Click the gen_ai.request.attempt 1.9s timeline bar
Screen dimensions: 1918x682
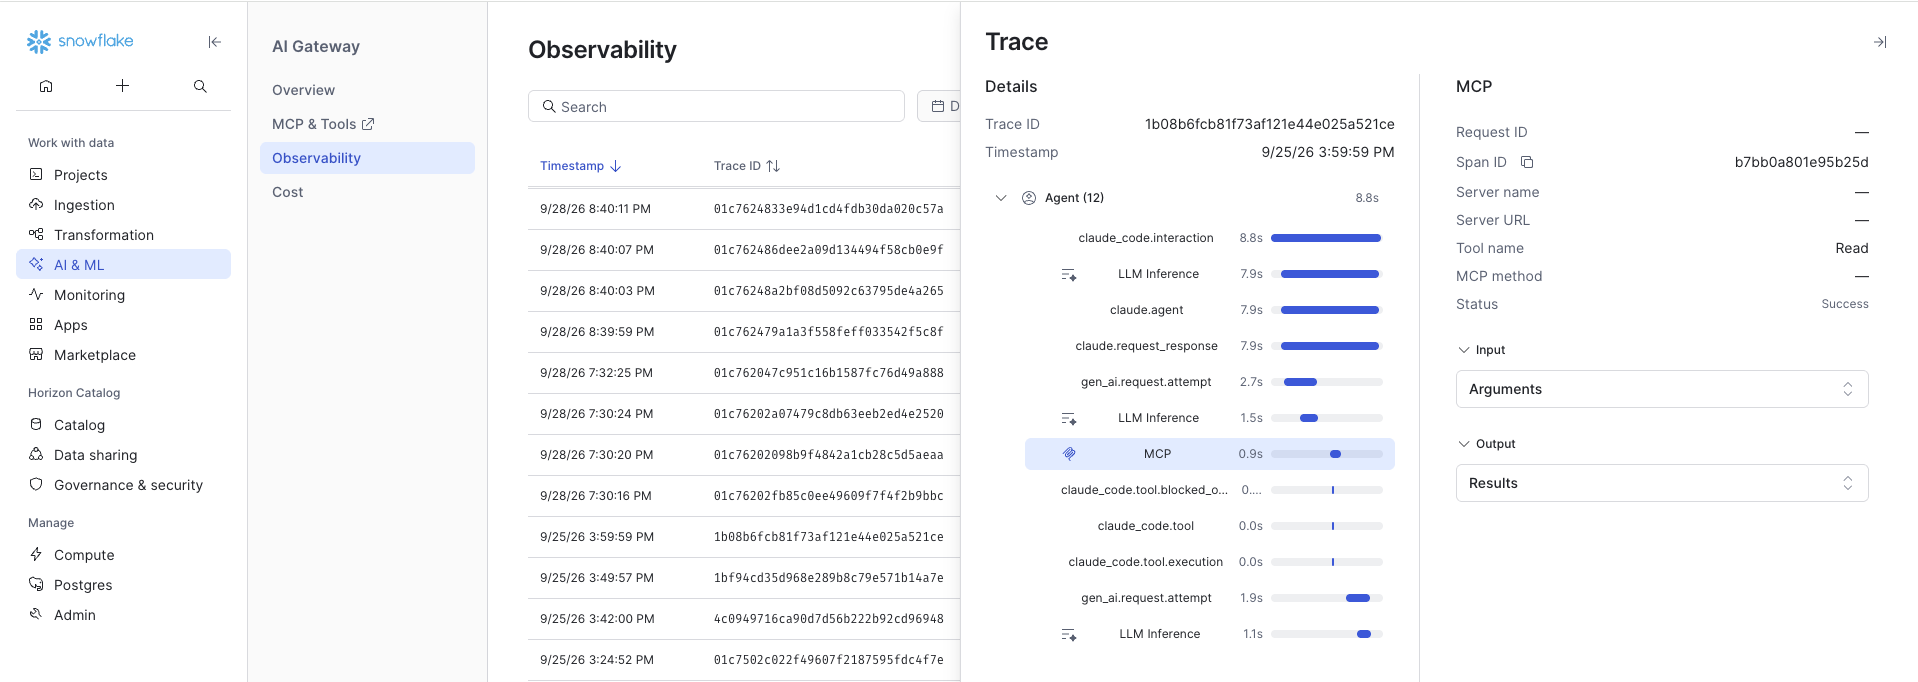[1358, 598]
